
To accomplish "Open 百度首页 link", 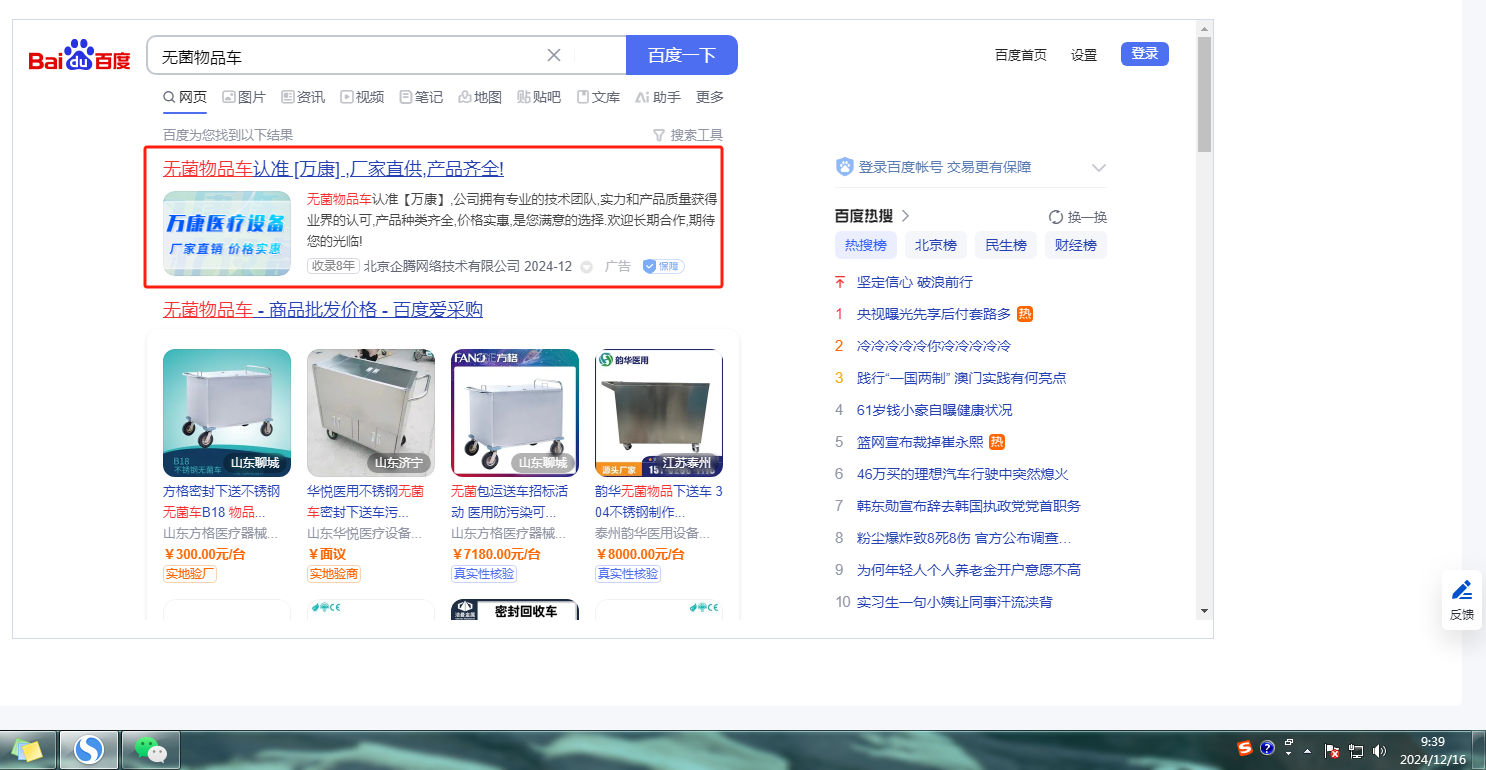I will pyautogui.click(x=1021, y=55).
